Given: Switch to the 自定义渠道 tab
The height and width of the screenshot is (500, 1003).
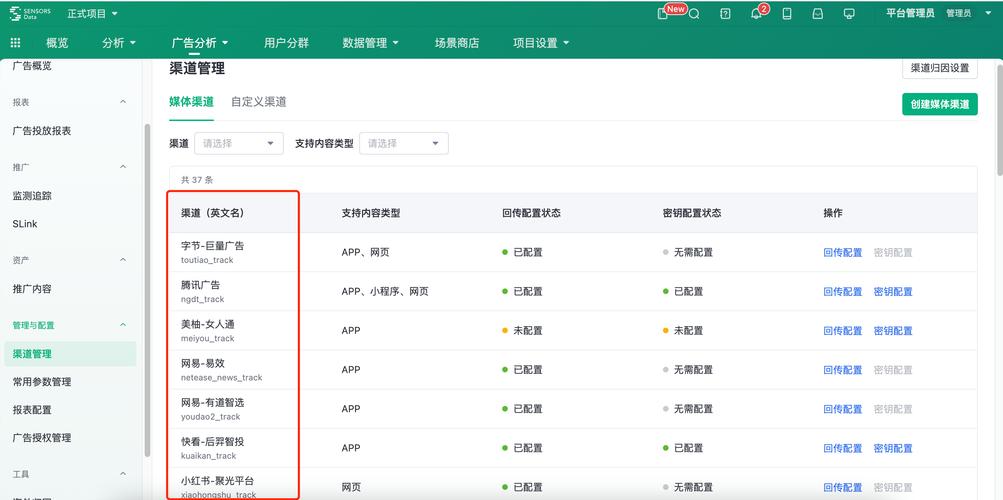Looking at the screenshot, I should click(258, 102).
